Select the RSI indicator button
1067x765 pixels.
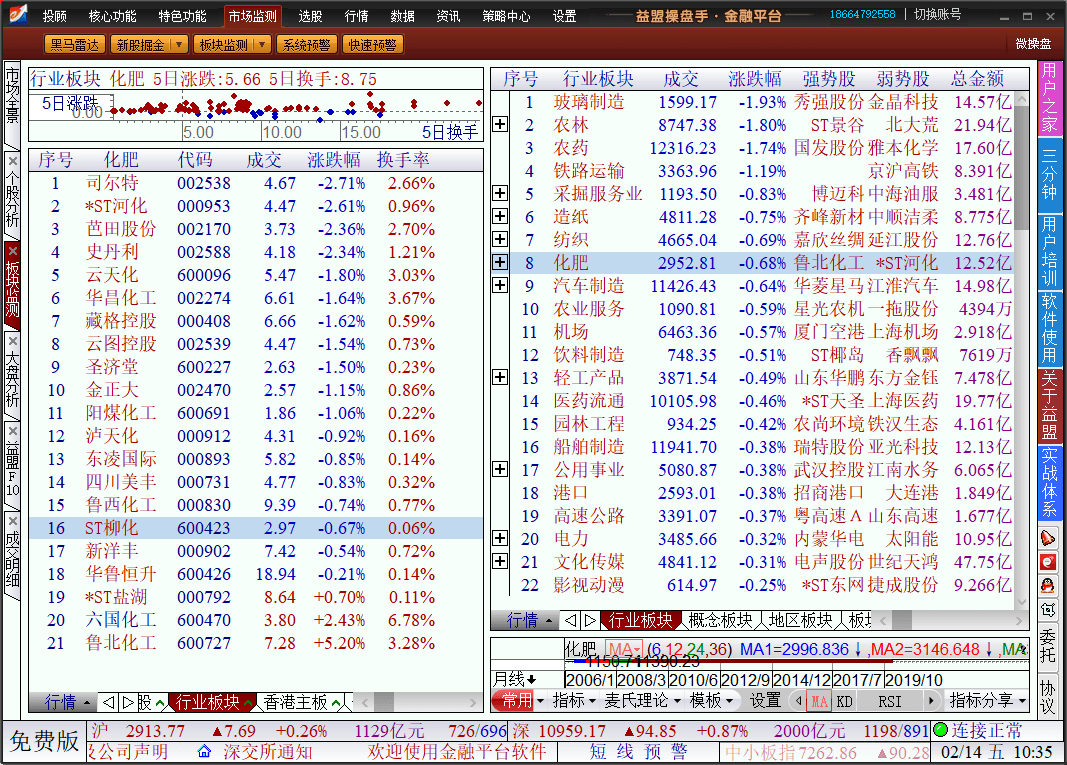(x=889, y=701)
